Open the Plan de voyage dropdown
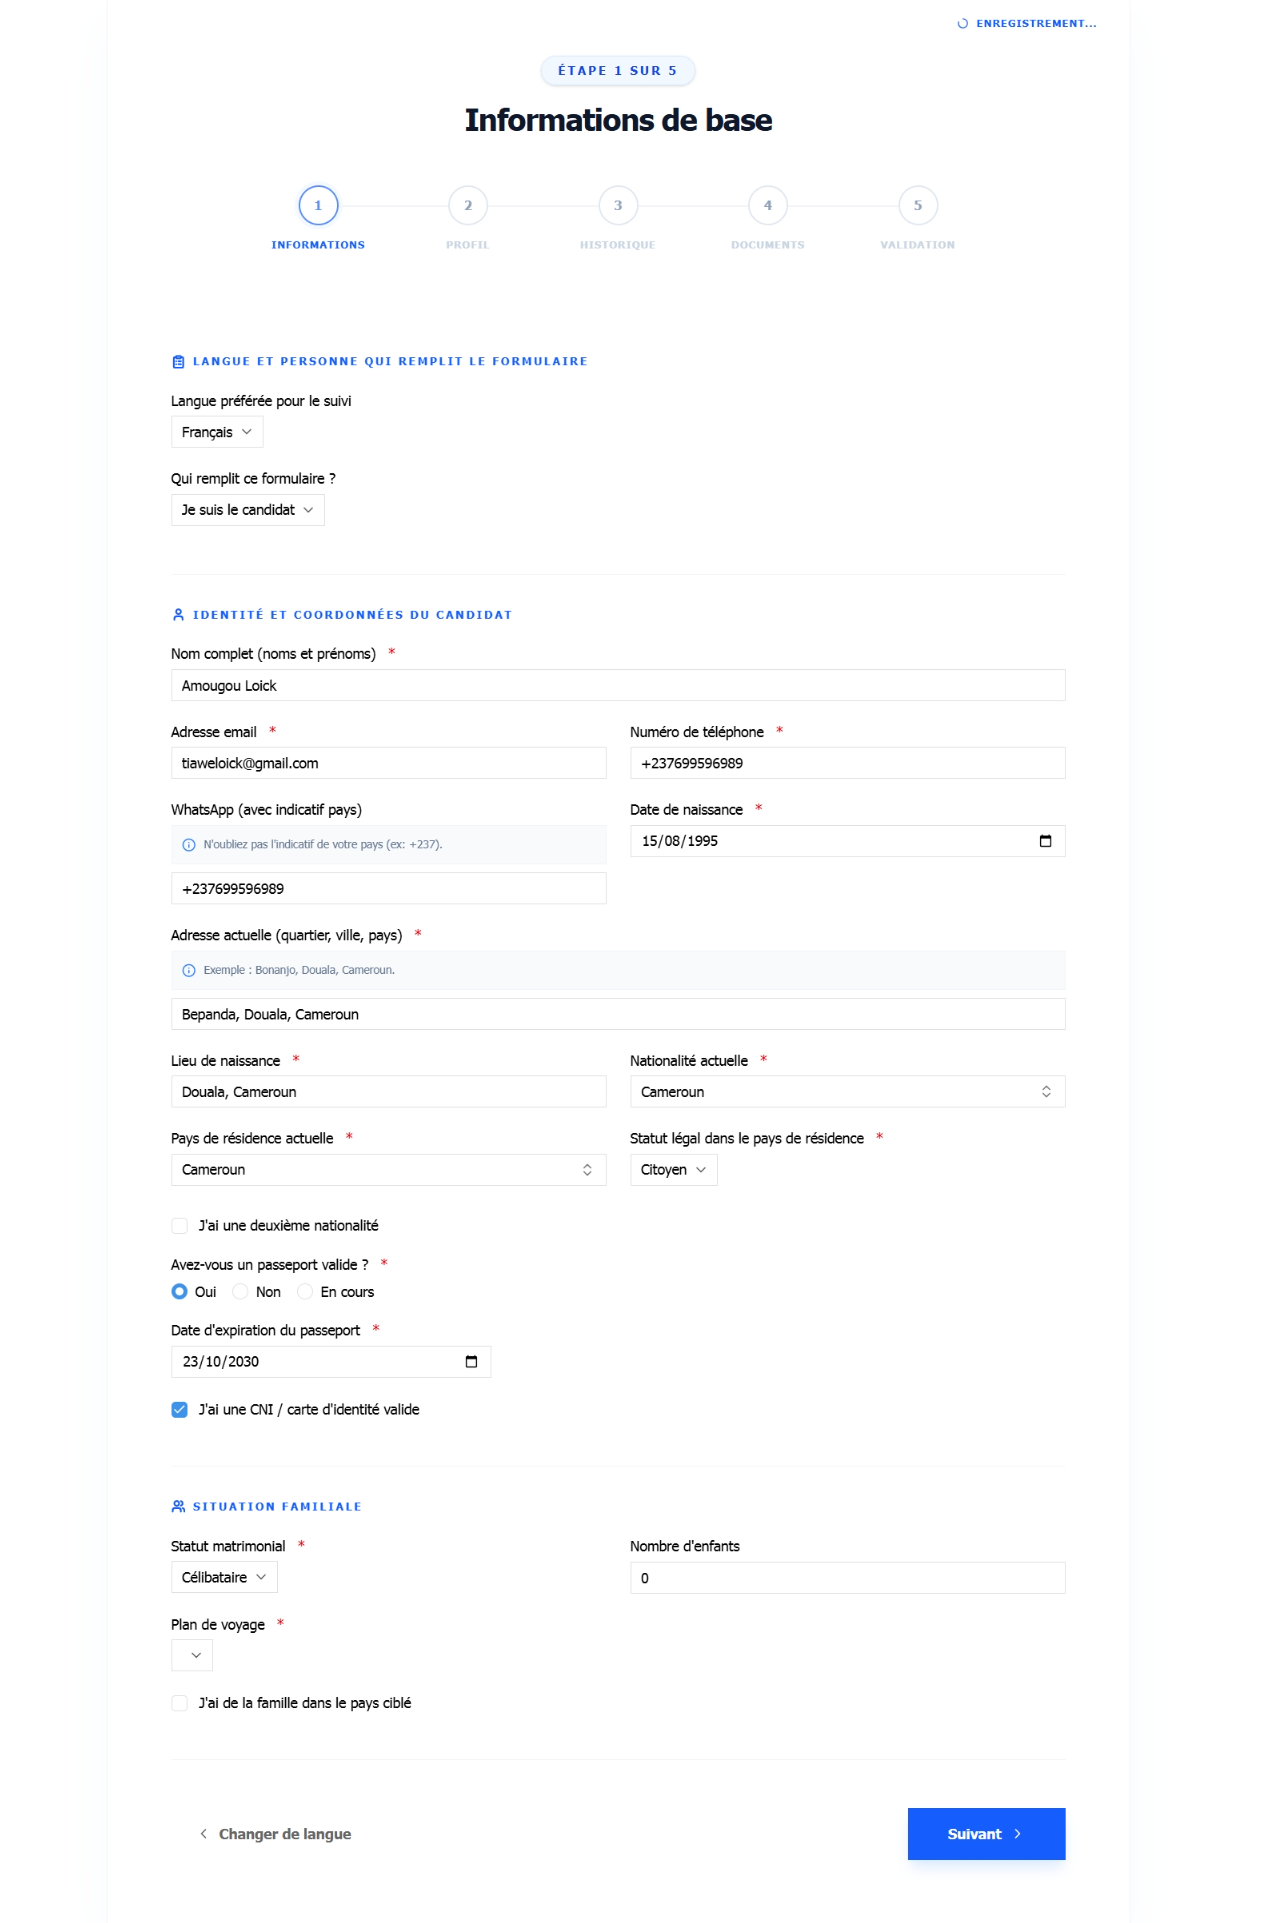 click(x=192, y=1656)
